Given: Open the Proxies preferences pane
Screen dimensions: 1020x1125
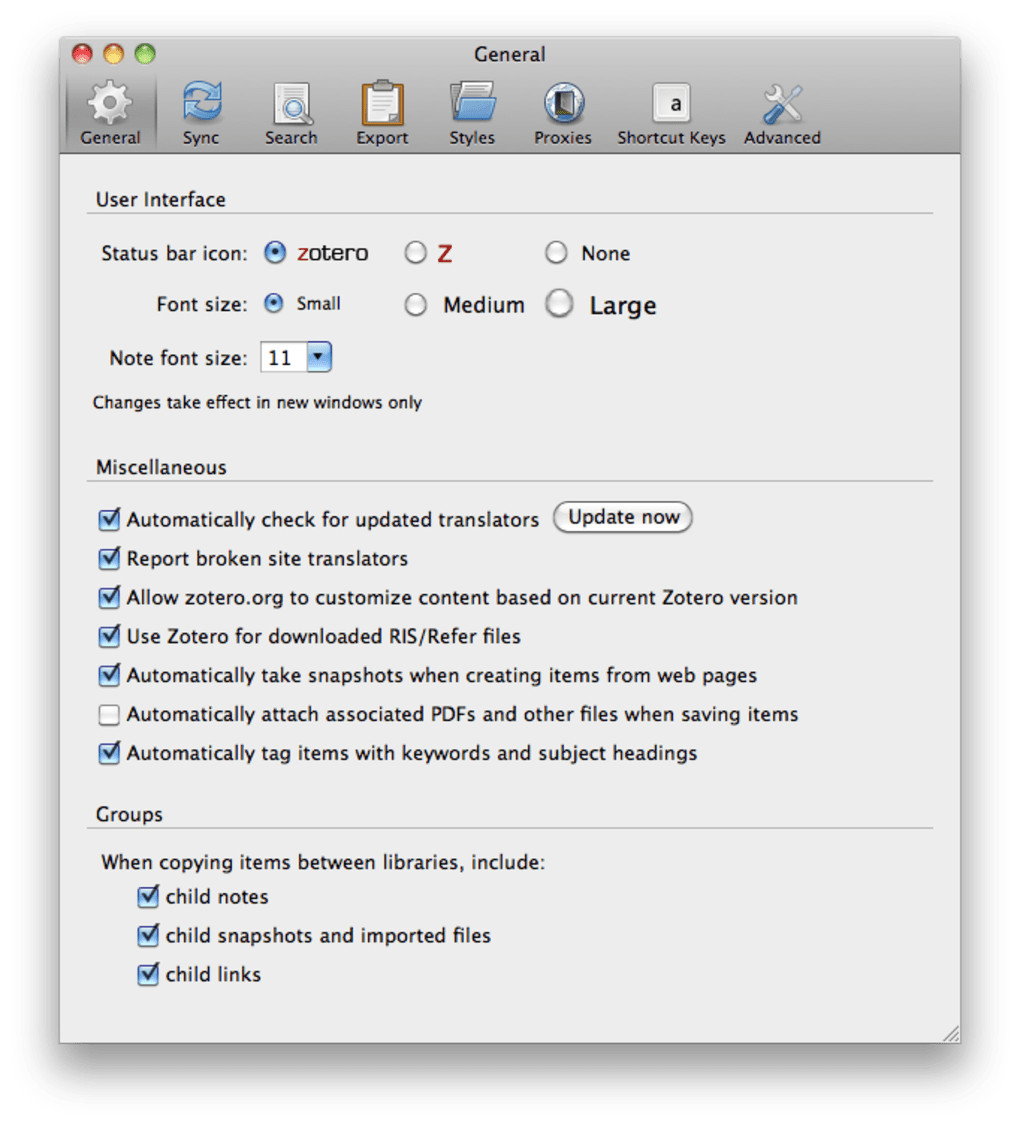Looking at the screenshot, I should [x=563, y=113].
